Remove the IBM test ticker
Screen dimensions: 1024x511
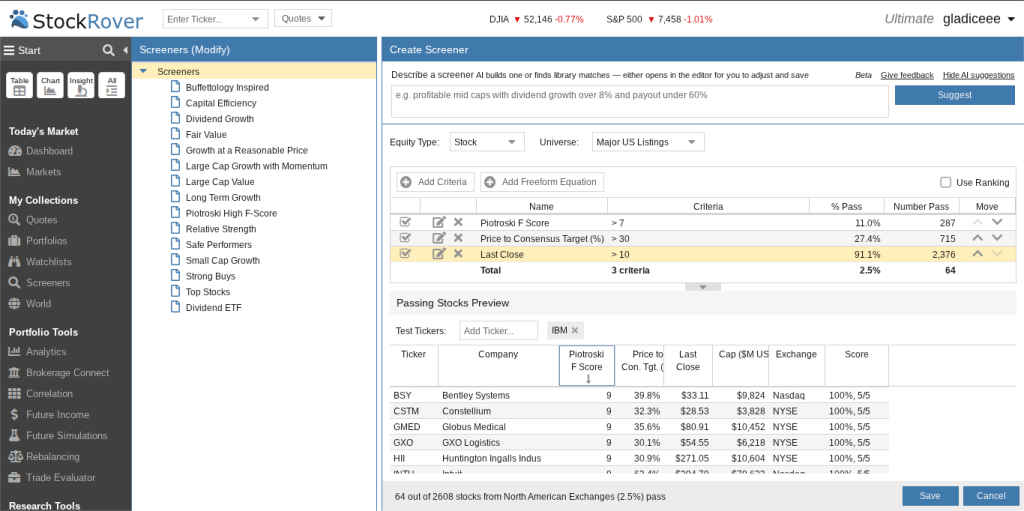pyautogui.click(x=575, y=331)
